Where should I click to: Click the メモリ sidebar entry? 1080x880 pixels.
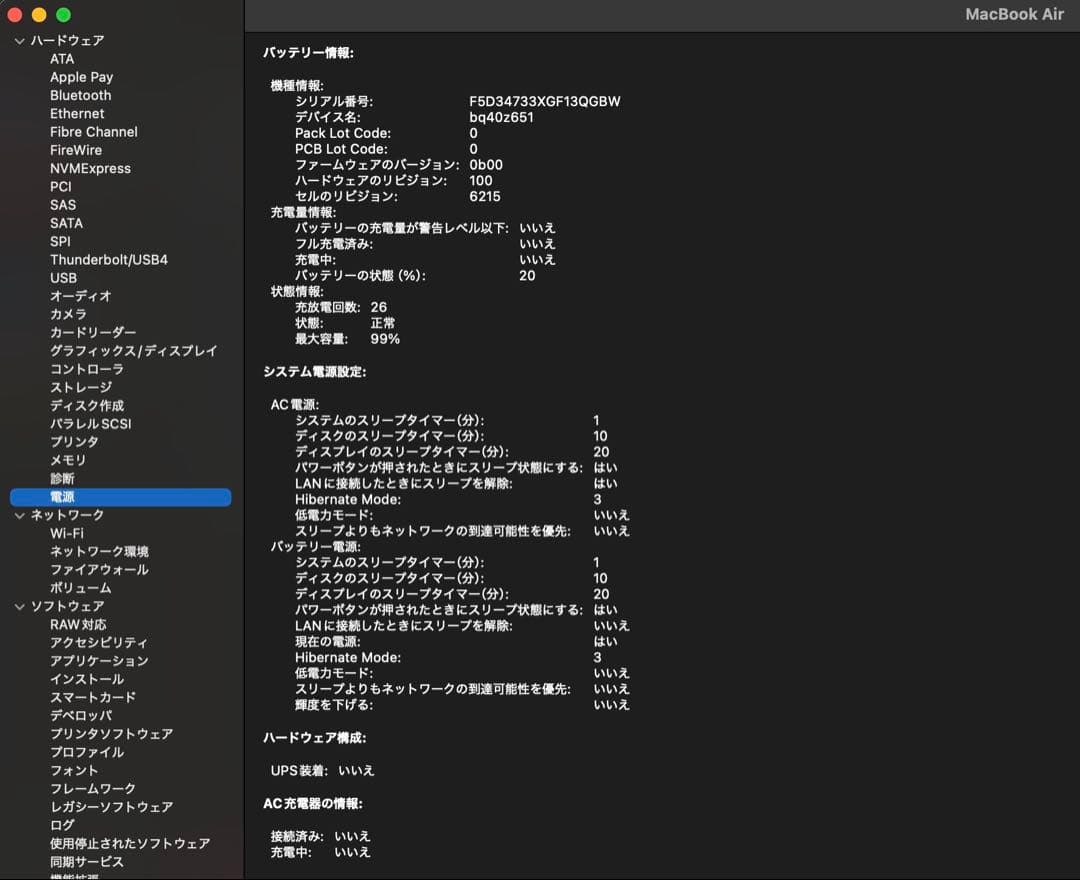[68, 460]
